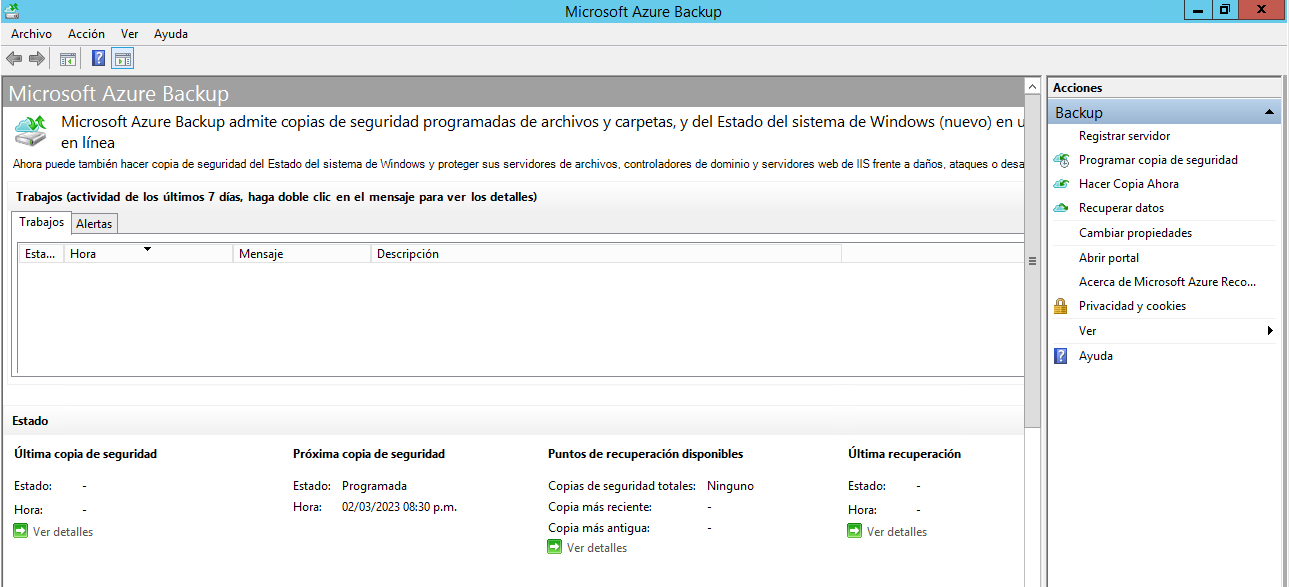The width and height of the screenshot is (1289, 587).
Task: Click the Hacer Copia Ahora cloud icon
Action: [x=1061, y=183]
